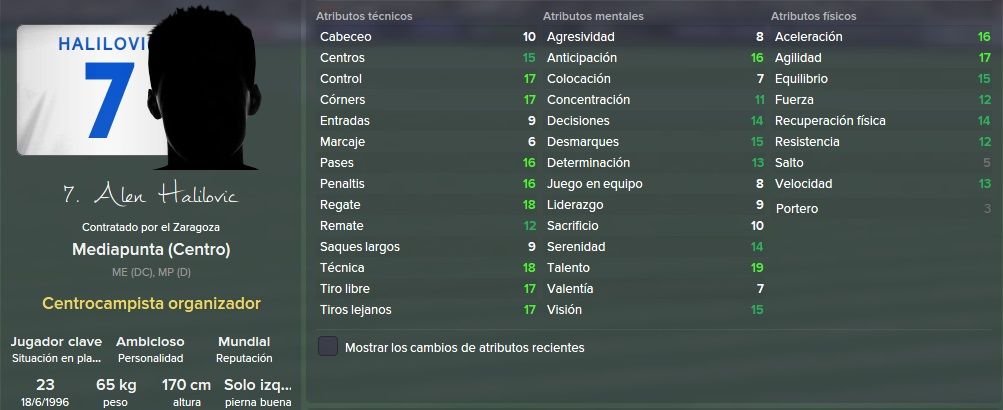Select the Talento attribute row
The height and width of the screenshot is (410, 1003).
[x=654, y=268]
